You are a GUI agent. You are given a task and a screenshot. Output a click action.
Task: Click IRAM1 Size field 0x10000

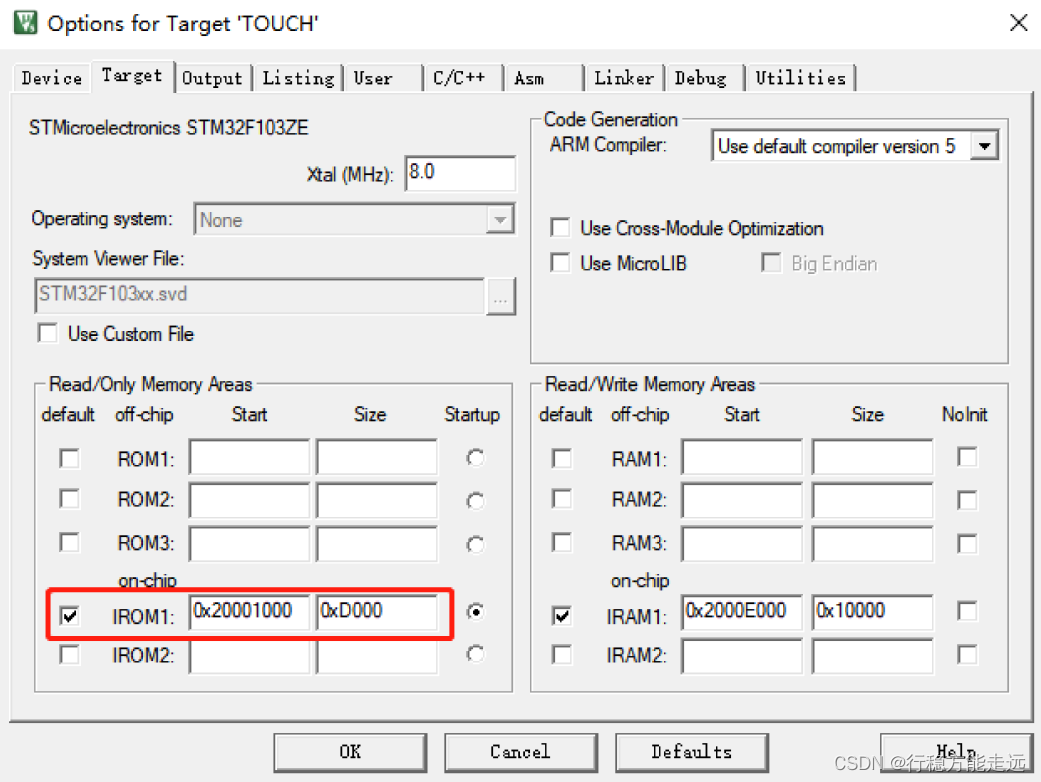(x=872, y=612)
